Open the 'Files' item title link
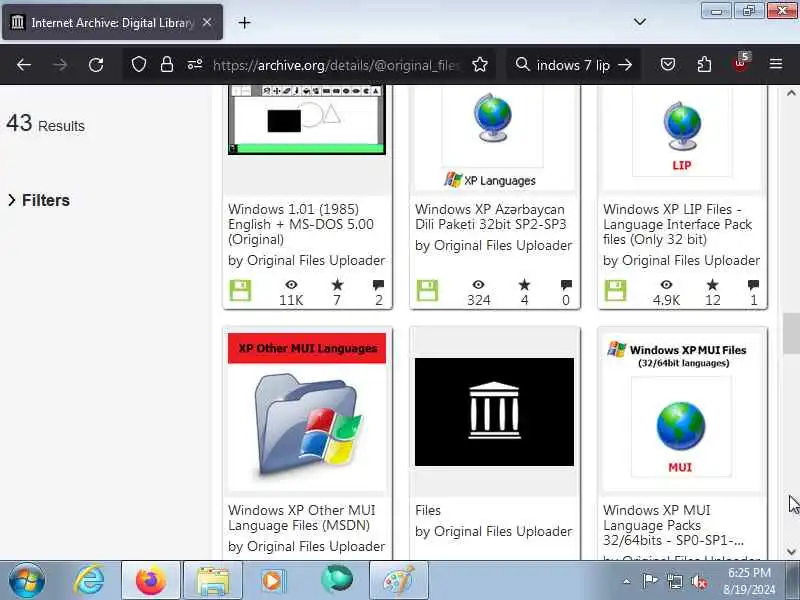800x600 pixels. click(x=428, y=510)
